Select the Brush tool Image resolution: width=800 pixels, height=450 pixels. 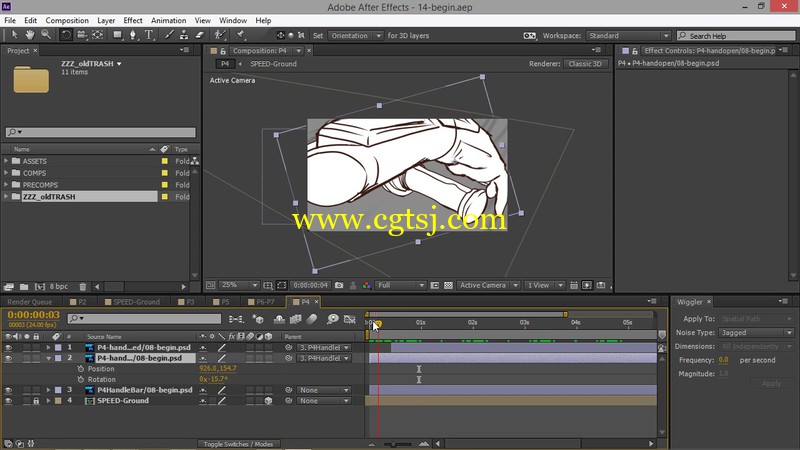coord(169,35)
